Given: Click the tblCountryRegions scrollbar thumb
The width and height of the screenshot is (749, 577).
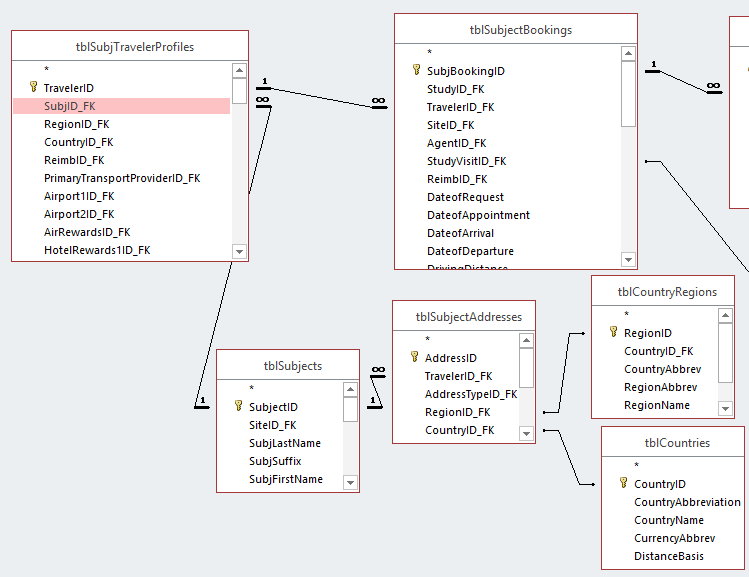Looking at the screenshot, I should (726, 353).
